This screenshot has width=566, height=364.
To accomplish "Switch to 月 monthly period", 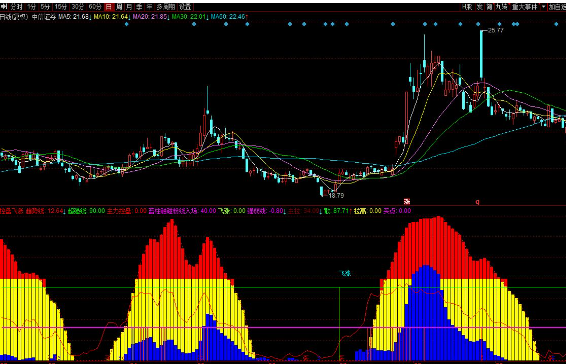I will pos(130,7).
